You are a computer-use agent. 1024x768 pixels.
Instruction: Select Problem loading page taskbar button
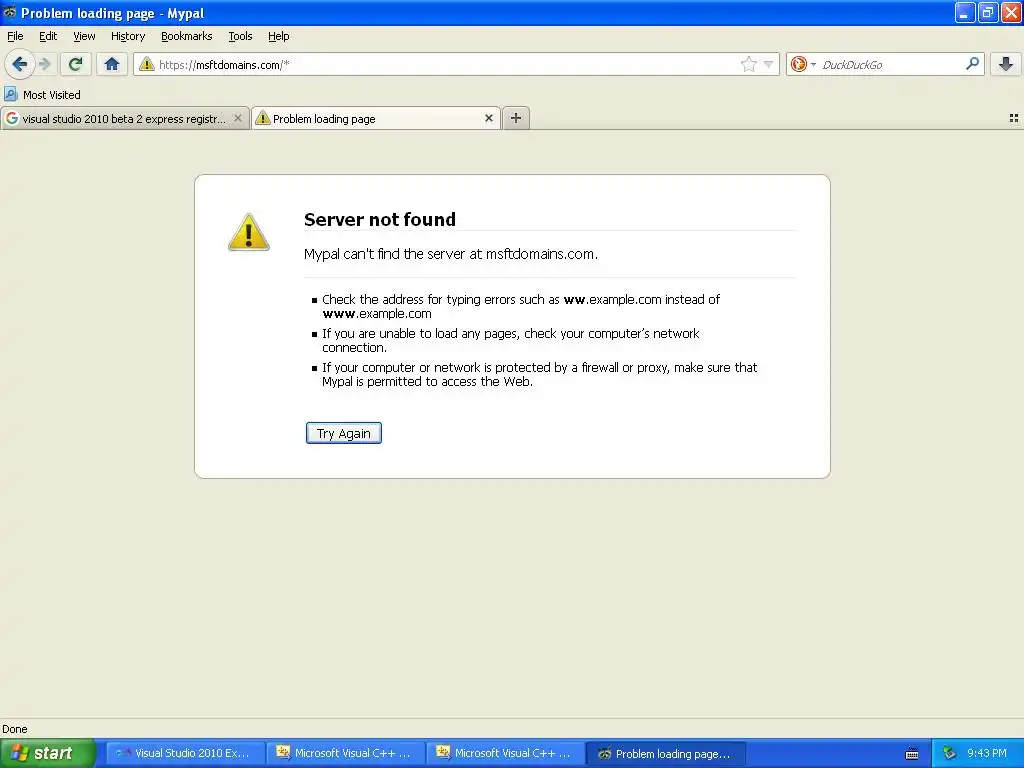pyautogui.click(x=665, y=753)
